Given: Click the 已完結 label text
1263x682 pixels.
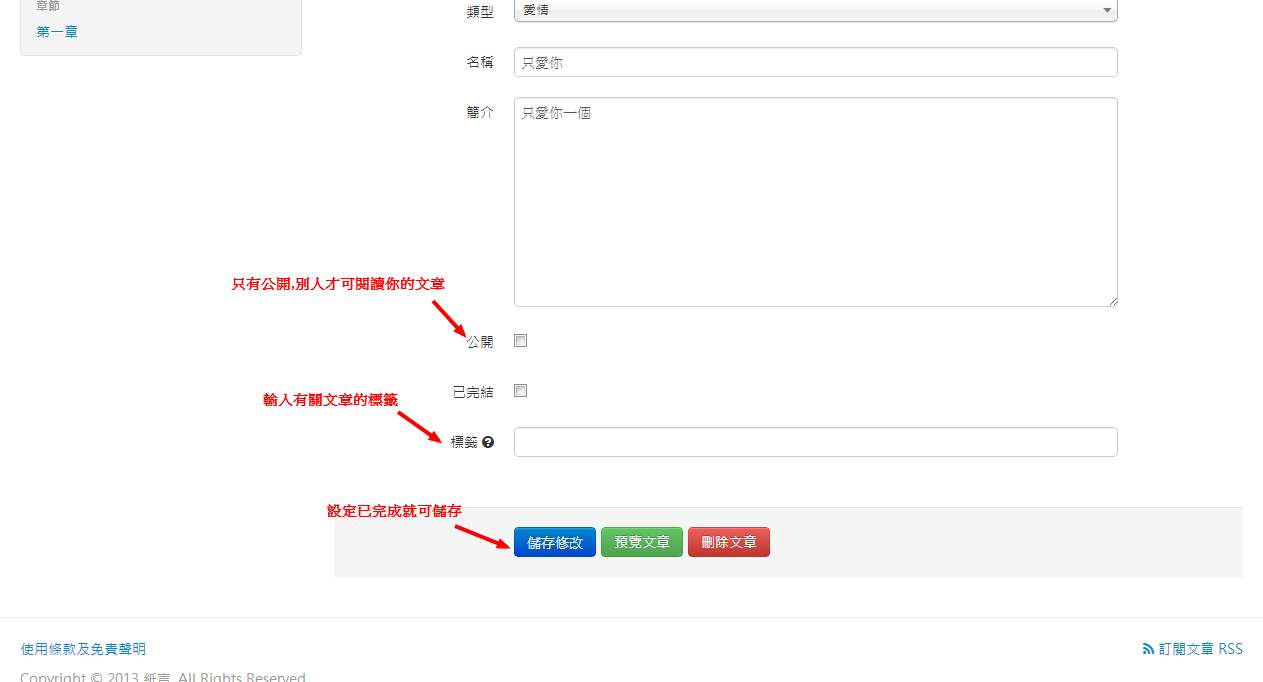Looking at the screenshot, I should point(473,392).
